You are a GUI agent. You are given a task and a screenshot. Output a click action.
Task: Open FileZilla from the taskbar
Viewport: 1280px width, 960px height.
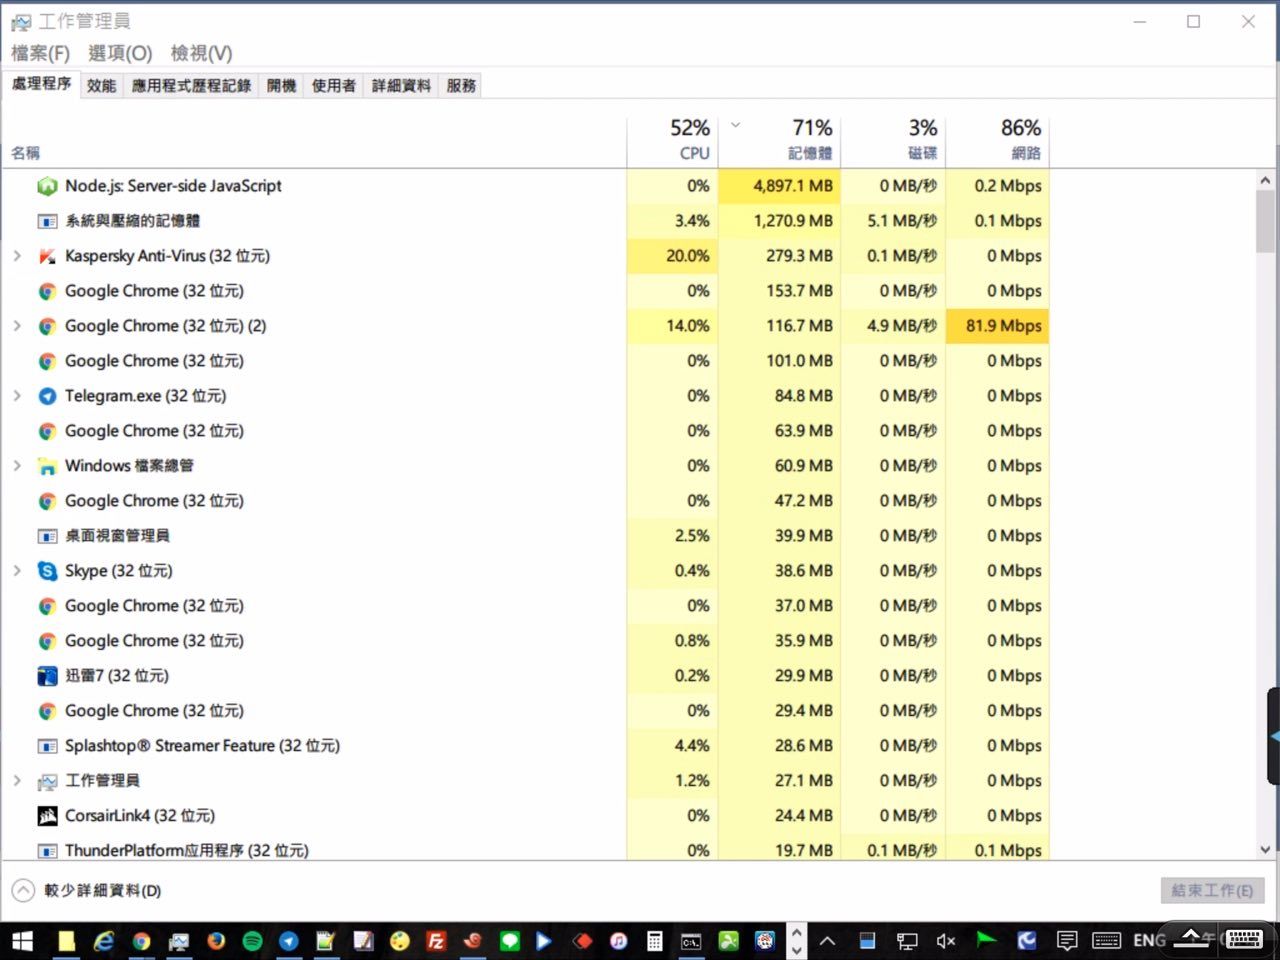click(436, 941)
